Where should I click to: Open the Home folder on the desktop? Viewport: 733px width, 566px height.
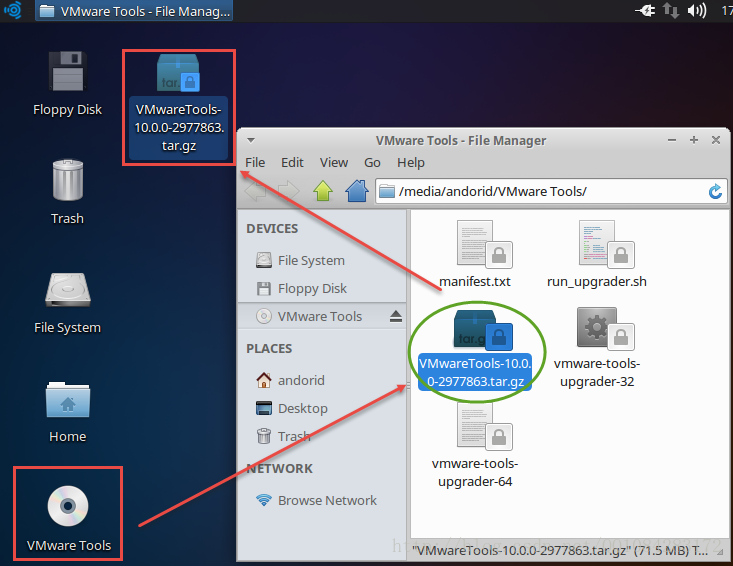(68, 412)
